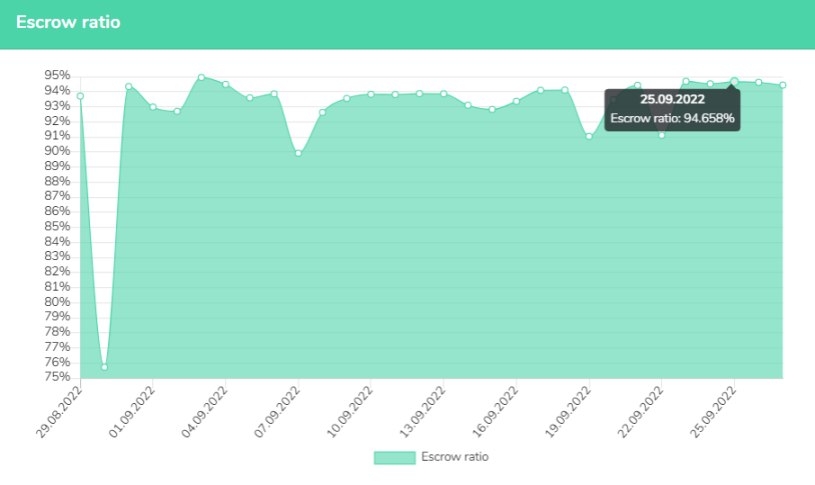Viewport: 815px width, 485px height.
Task: Select the data point for 01.09.2022
Action: pyautogui.click(x=153, y=107)
